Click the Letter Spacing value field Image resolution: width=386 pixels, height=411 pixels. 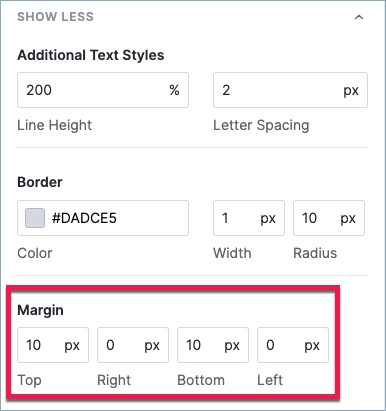(x=290, y=90)
